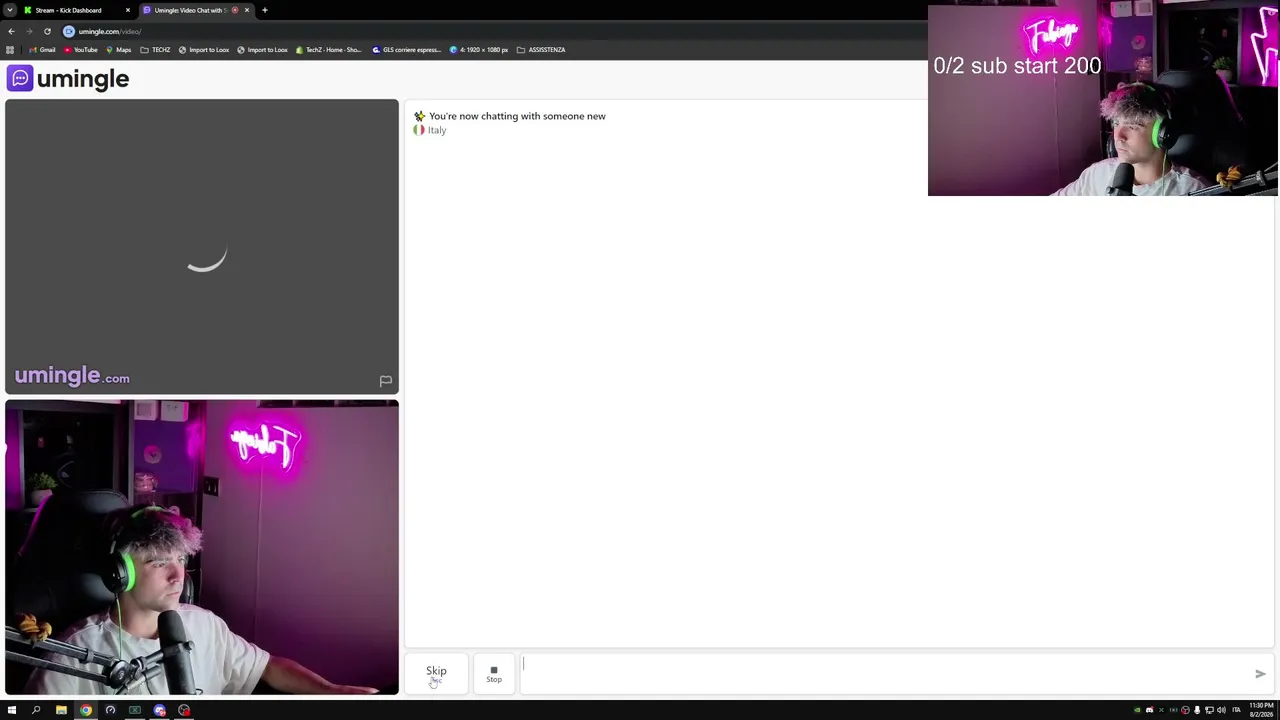Click the recording indicator on Umingle tab
The width and height of the screenshot is (1280, 720).
pyautogui.click(x=235, y=10)
